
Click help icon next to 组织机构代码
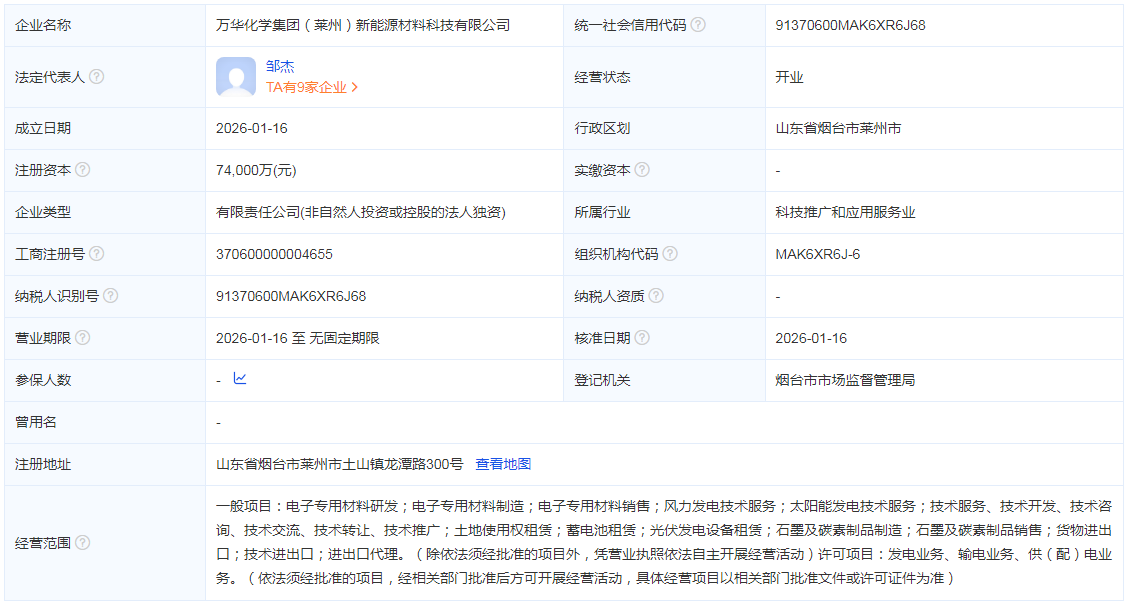(x=670, y=254)
